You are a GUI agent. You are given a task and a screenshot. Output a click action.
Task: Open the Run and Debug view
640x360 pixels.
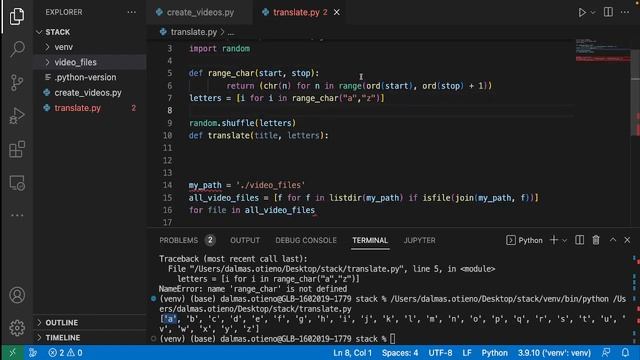click(17, 116)
